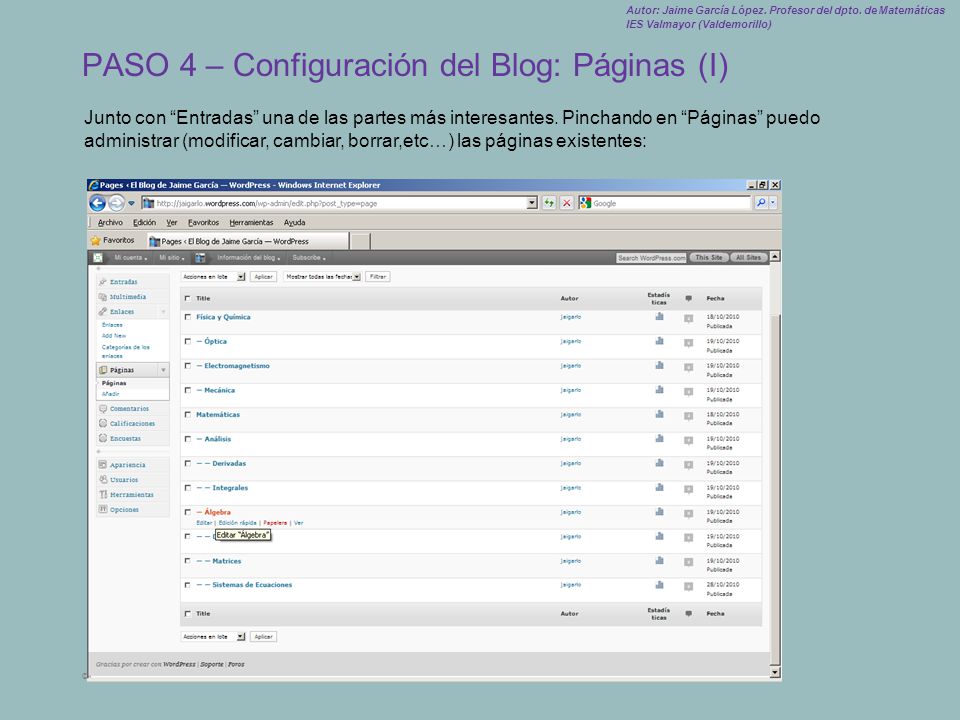The width and height of the screenshot is (960, 720).
Task: Click comment bubble for Física y Química
Action: [x=689, y=318]
